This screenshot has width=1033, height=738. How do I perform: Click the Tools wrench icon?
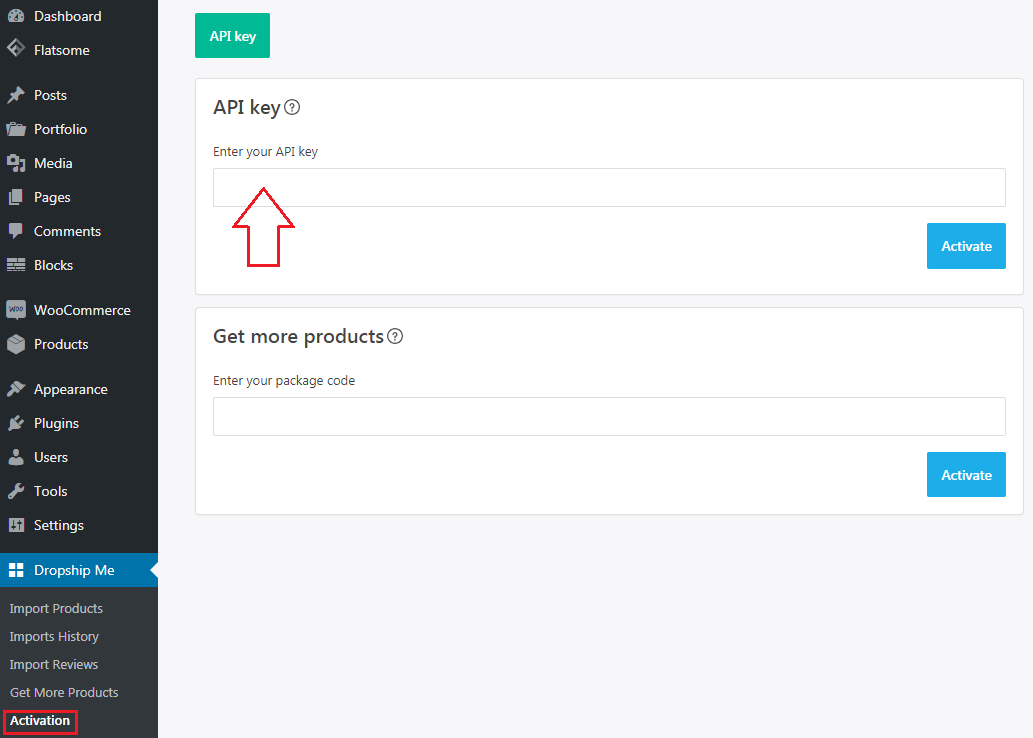click(x=16, y=491)
